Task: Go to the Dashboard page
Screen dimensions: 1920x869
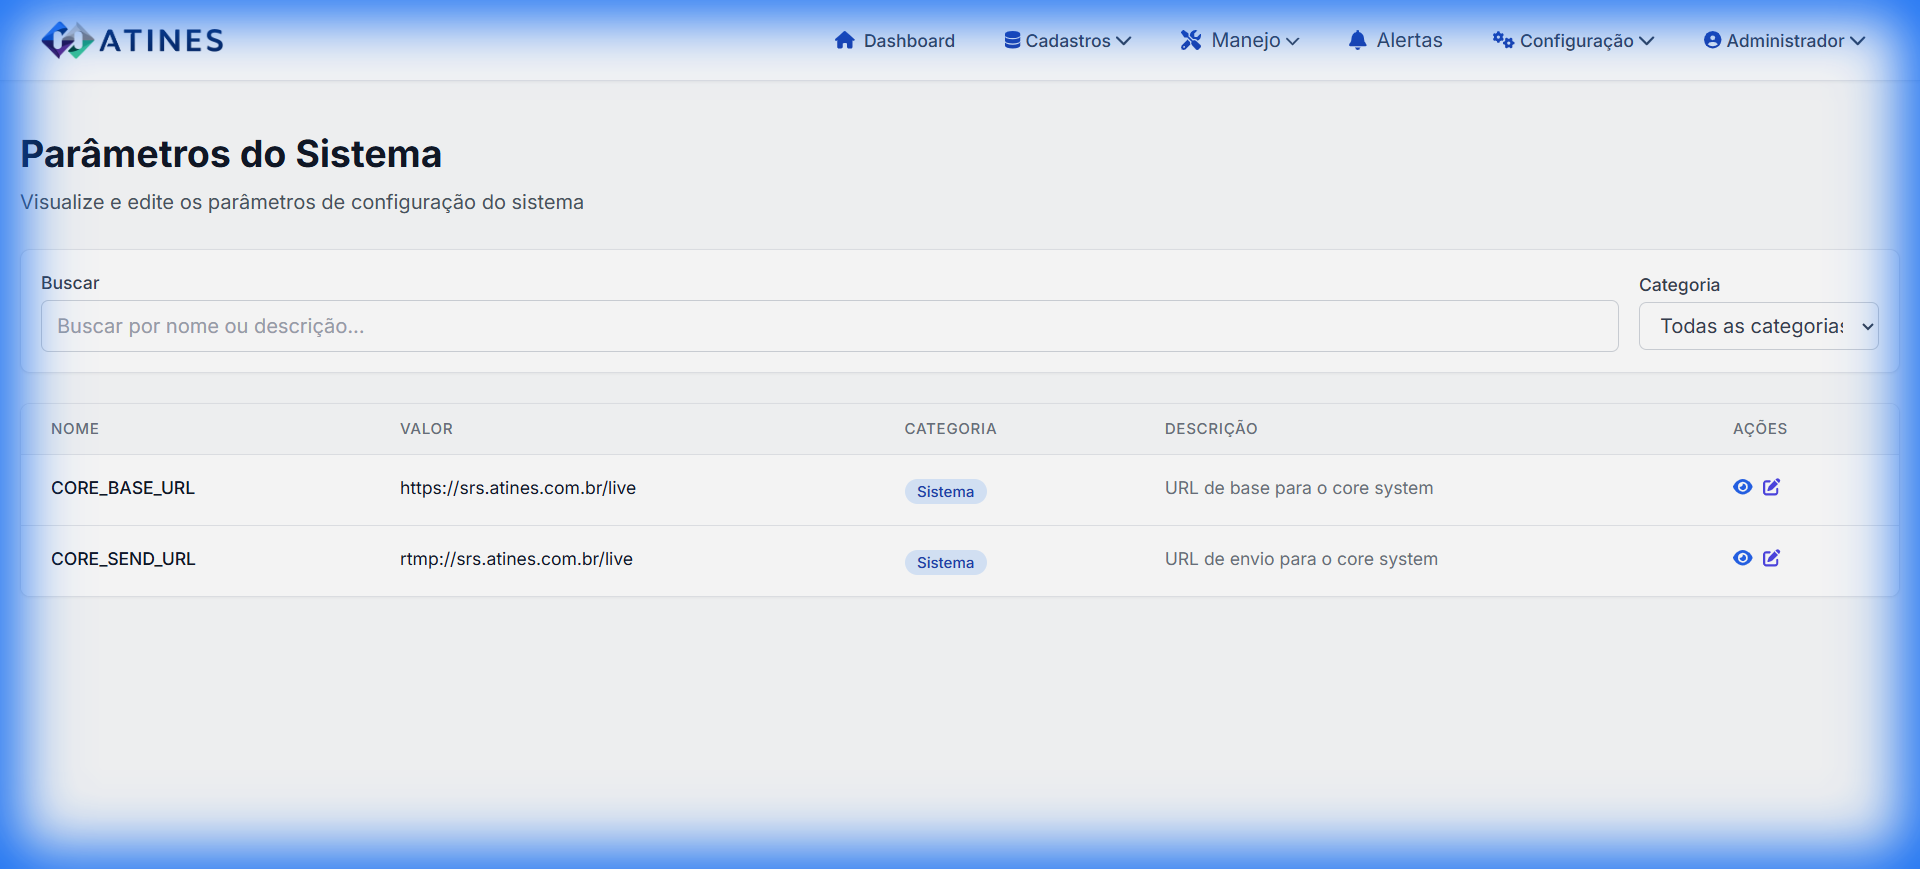Action: pos(908,41)
